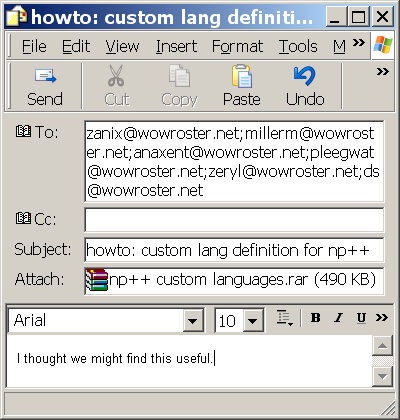Expand the Arial font name dropdown
This screenshot has height=420, width=400.
pos(193,321)
